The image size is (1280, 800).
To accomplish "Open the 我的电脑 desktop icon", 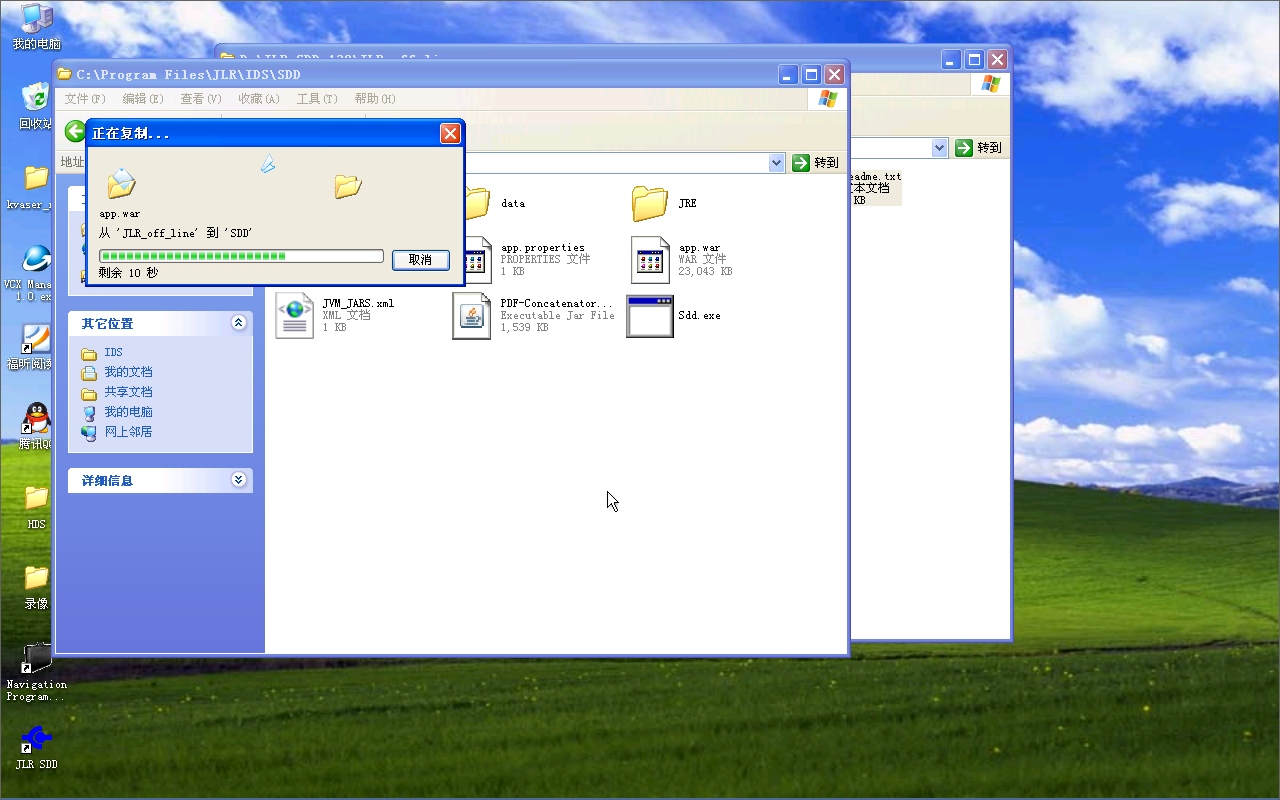I will tap(36, 26).
